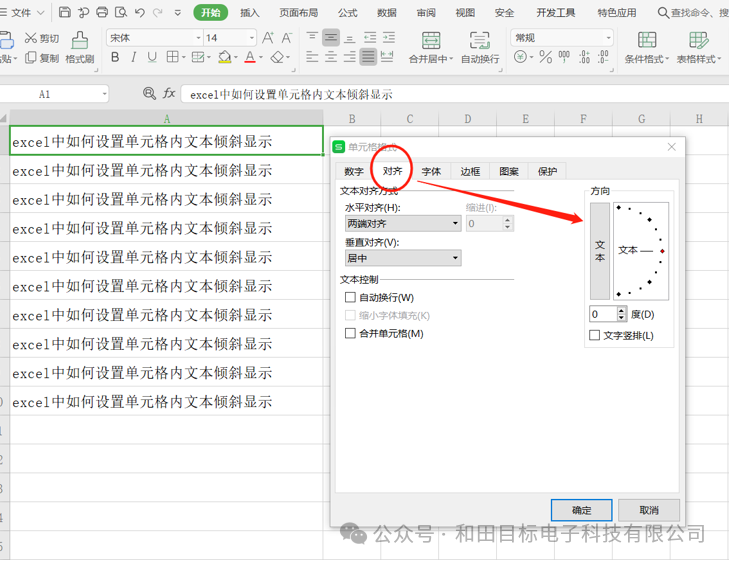
Task: Select column A header
Action: 166,119
